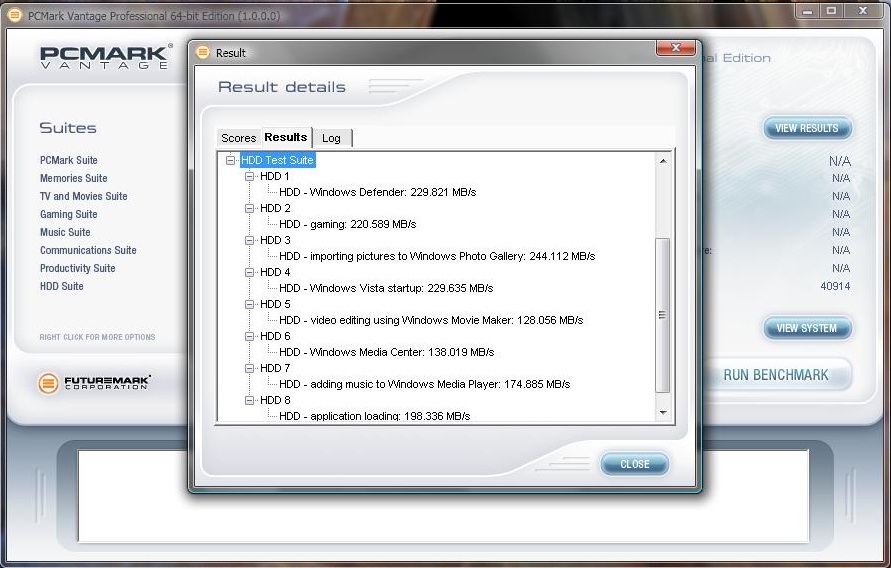Viewport: 891px width, 568px height.
Task: Collapse the HDD 4 tree node
Action: (249, 272)
